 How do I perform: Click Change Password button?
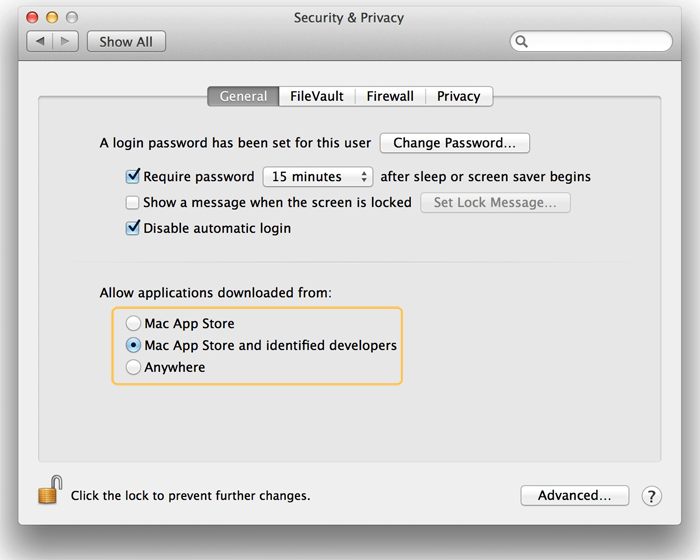tap(454, 143)
